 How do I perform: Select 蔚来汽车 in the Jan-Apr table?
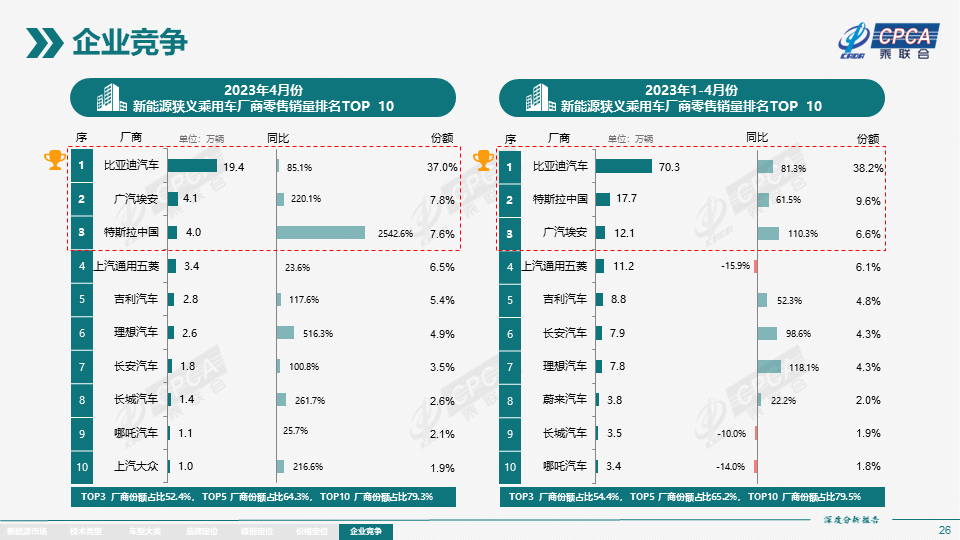click(x=564, y=399)
